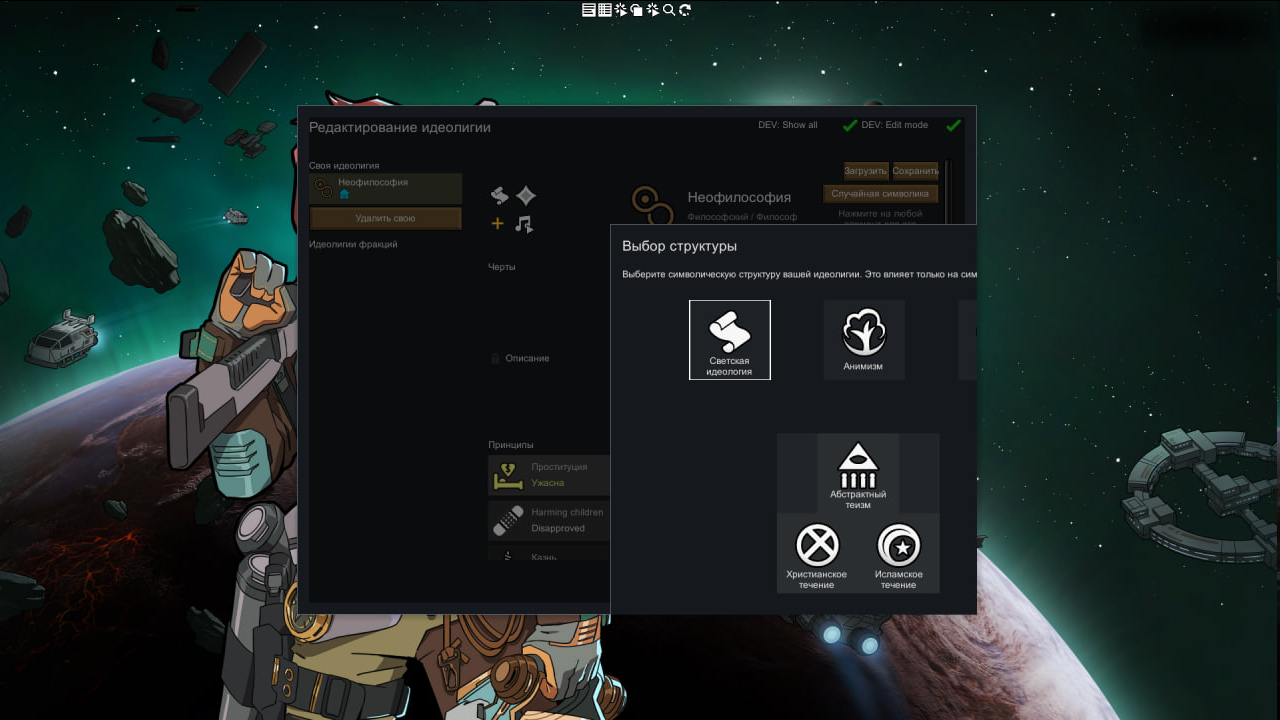Viewport: 1280px width, 720px height.
Task: Select the Светская идеология structure
Action: point(730,340)
